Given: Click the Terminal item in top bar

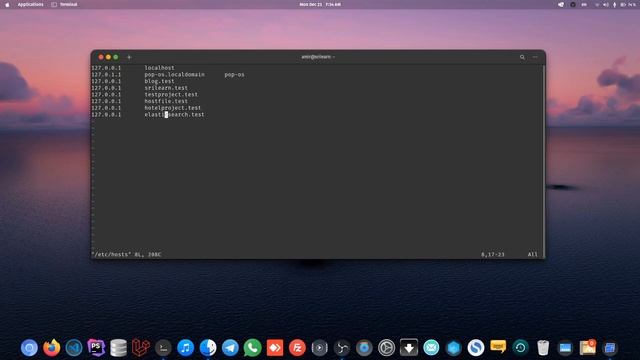Looking at the screenshot, I should coord(64,4).
